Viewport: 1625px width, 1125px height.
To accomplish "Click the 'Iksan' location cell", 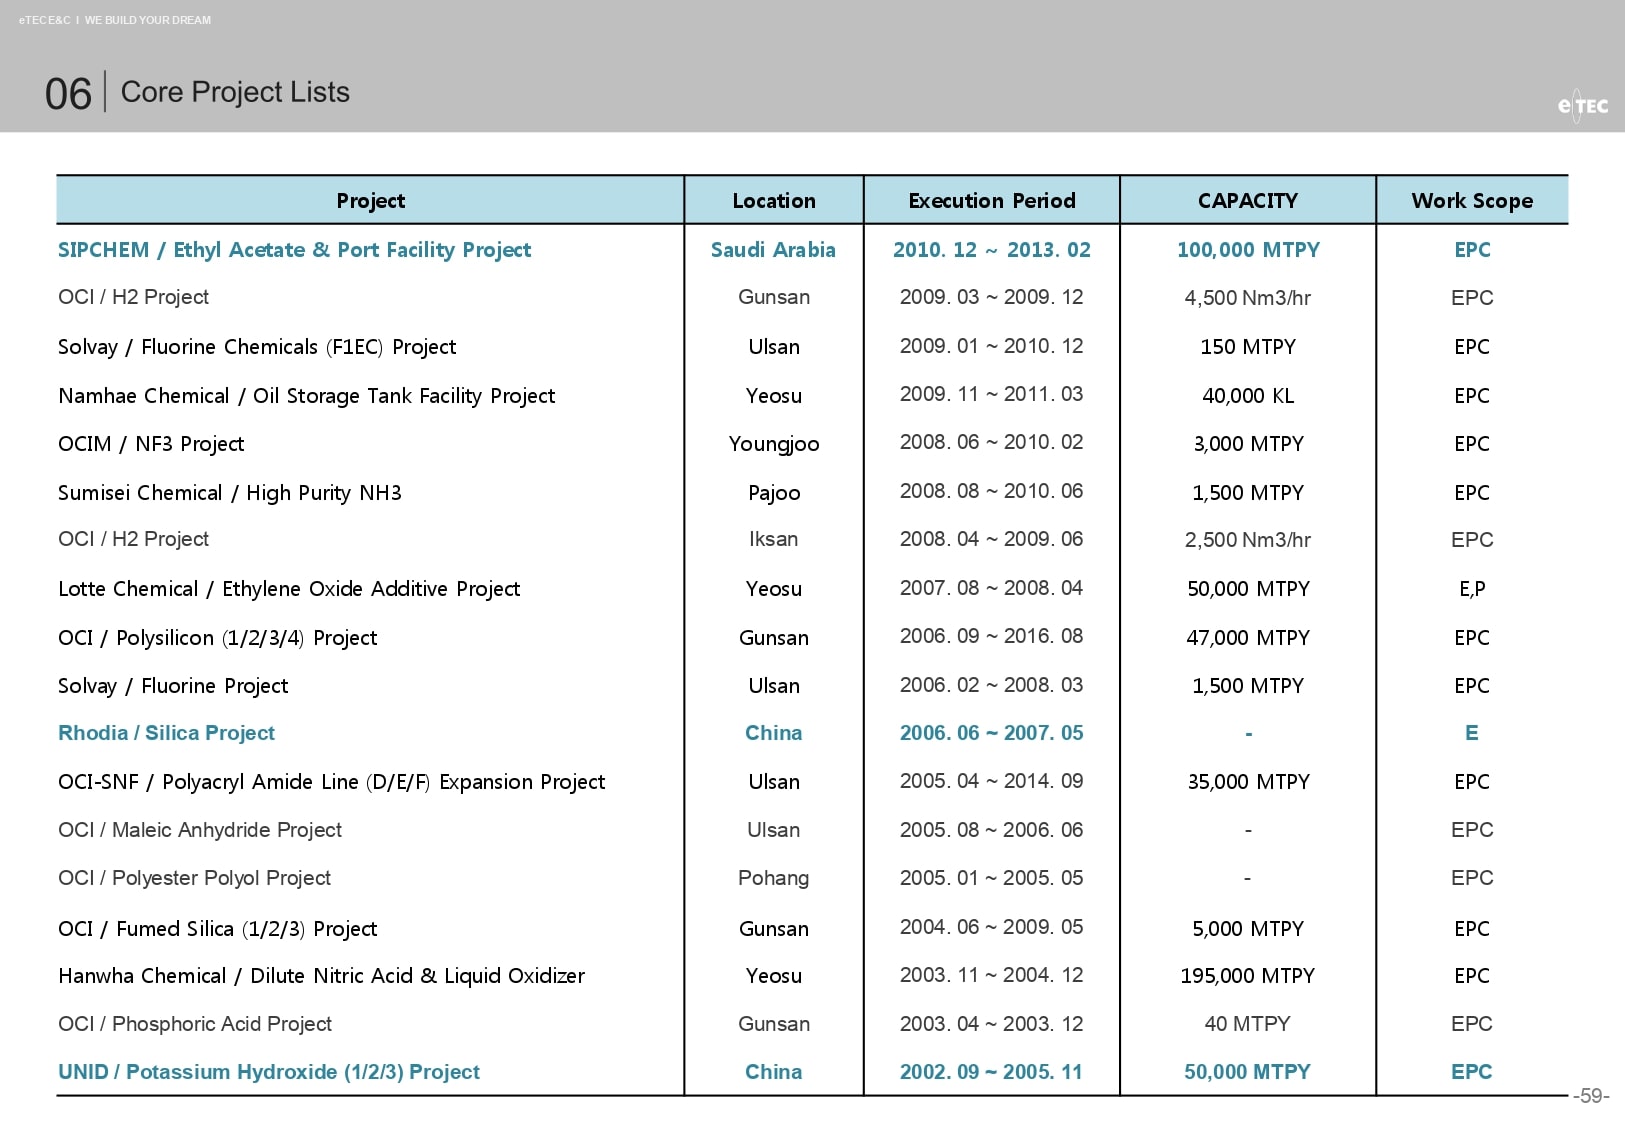I will pyautogui.click(x=774, y=539).
